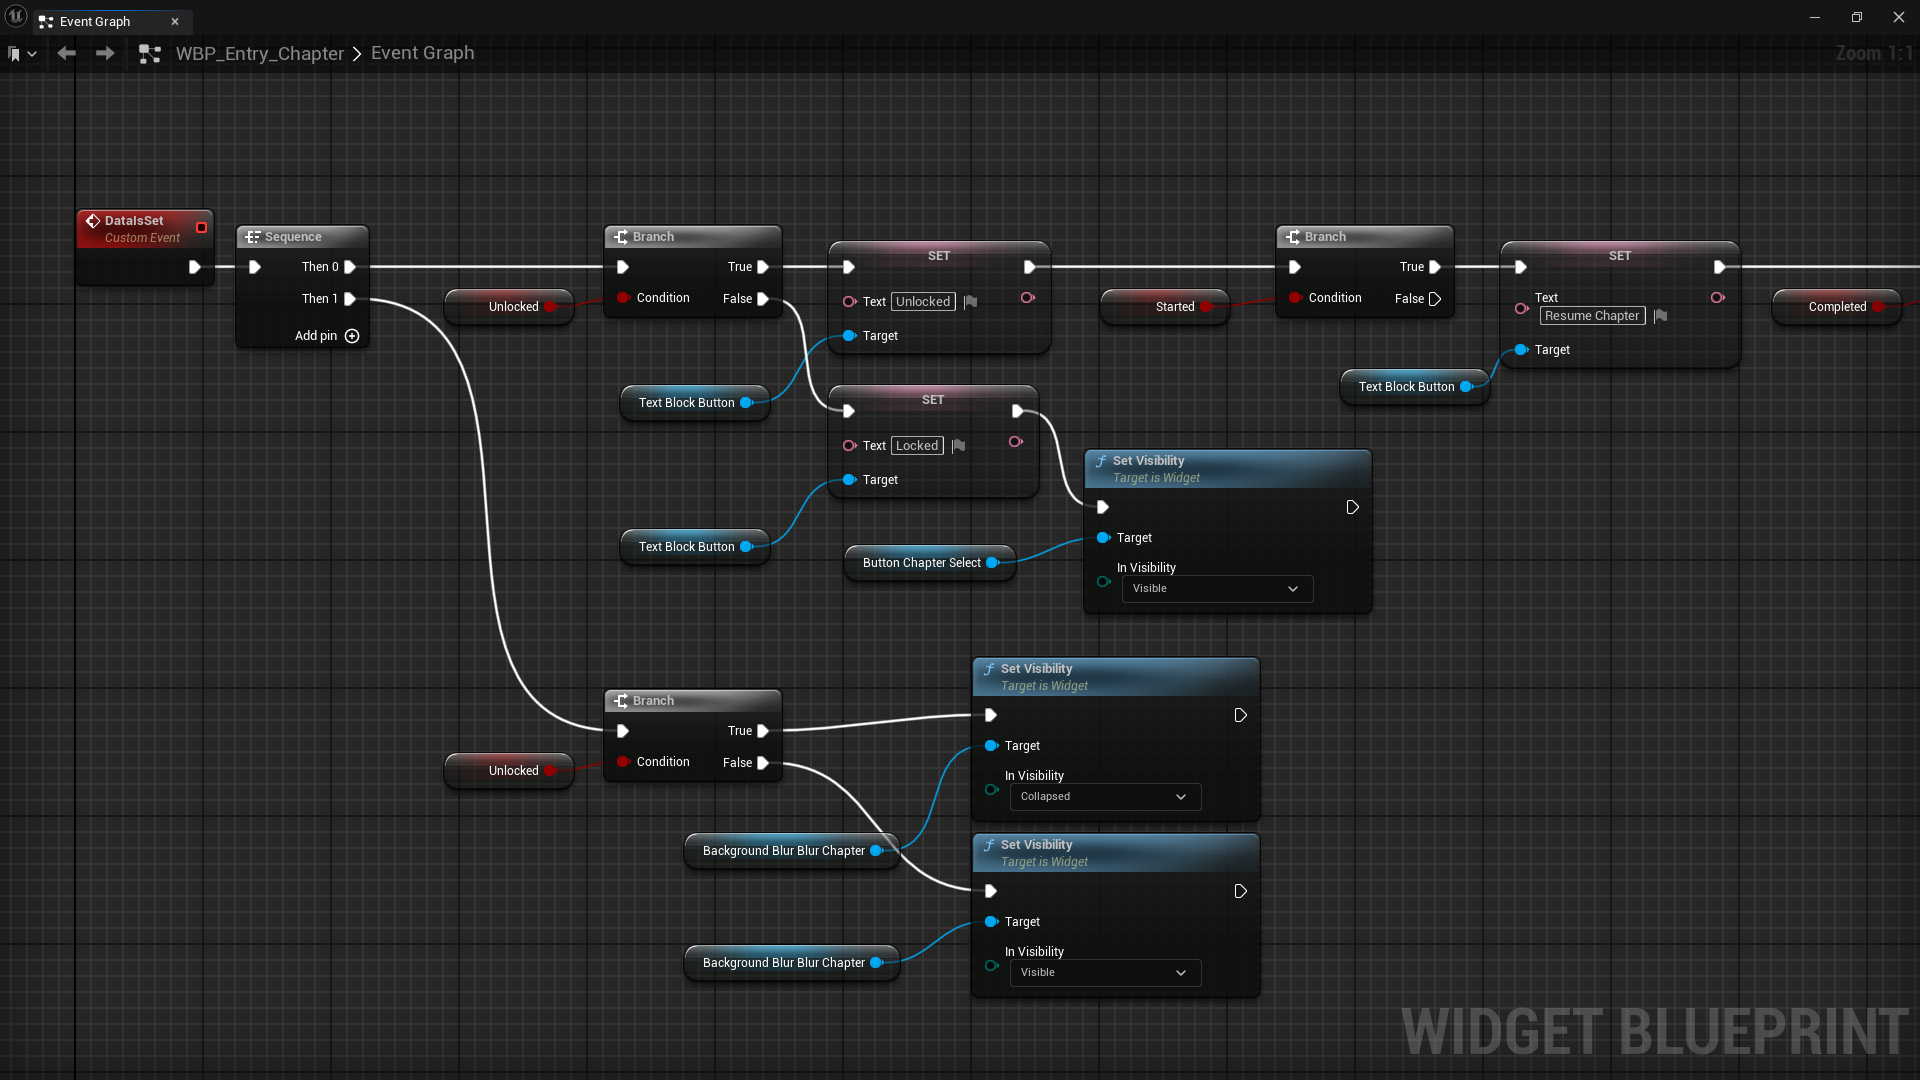Image resolution: width=1920 pixels, height=1080 pixels.
Task: Close the Event Graph tab
Action: [175, 21]
